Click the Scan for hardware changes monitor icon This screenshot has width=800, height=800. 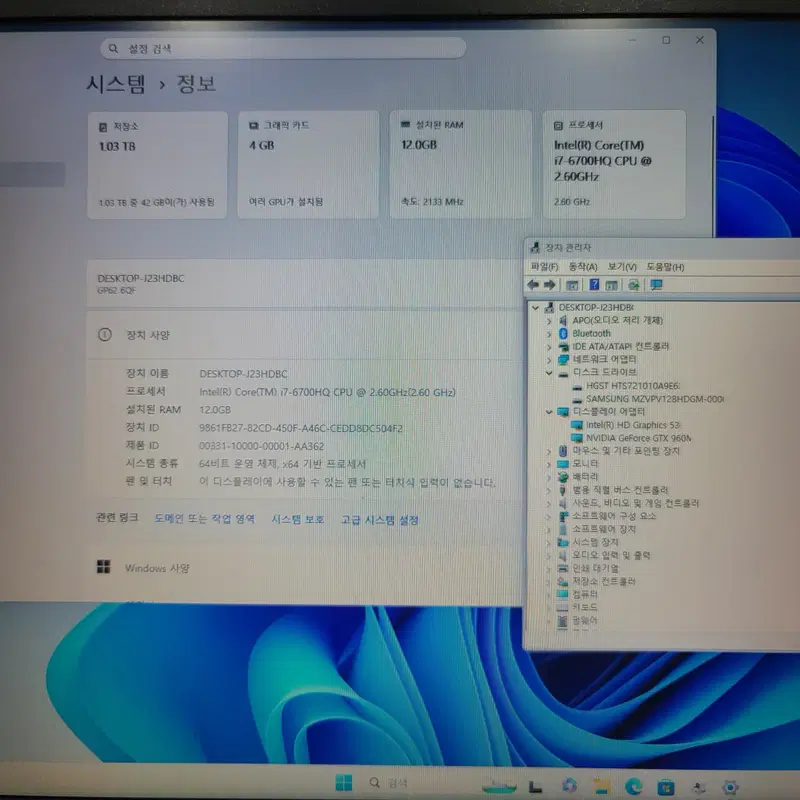pyautogui.click(x=656, y=285)
